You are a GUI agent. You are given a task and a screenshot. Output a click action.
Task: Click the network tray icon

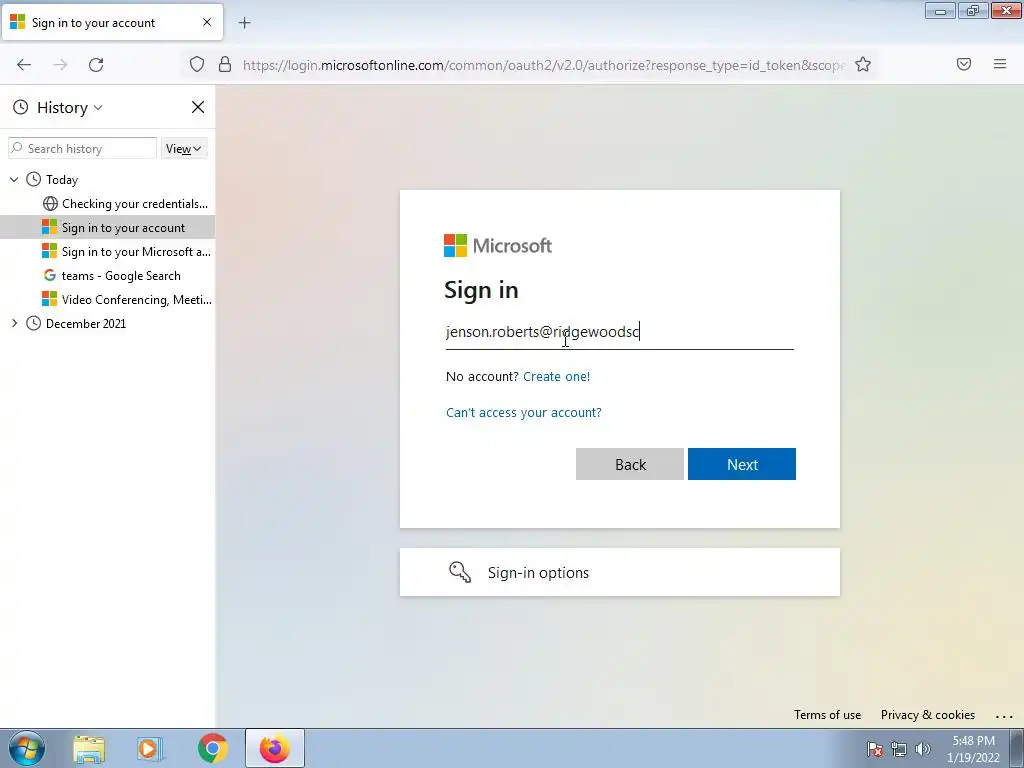pyautogui.click(x=899, y=749)
